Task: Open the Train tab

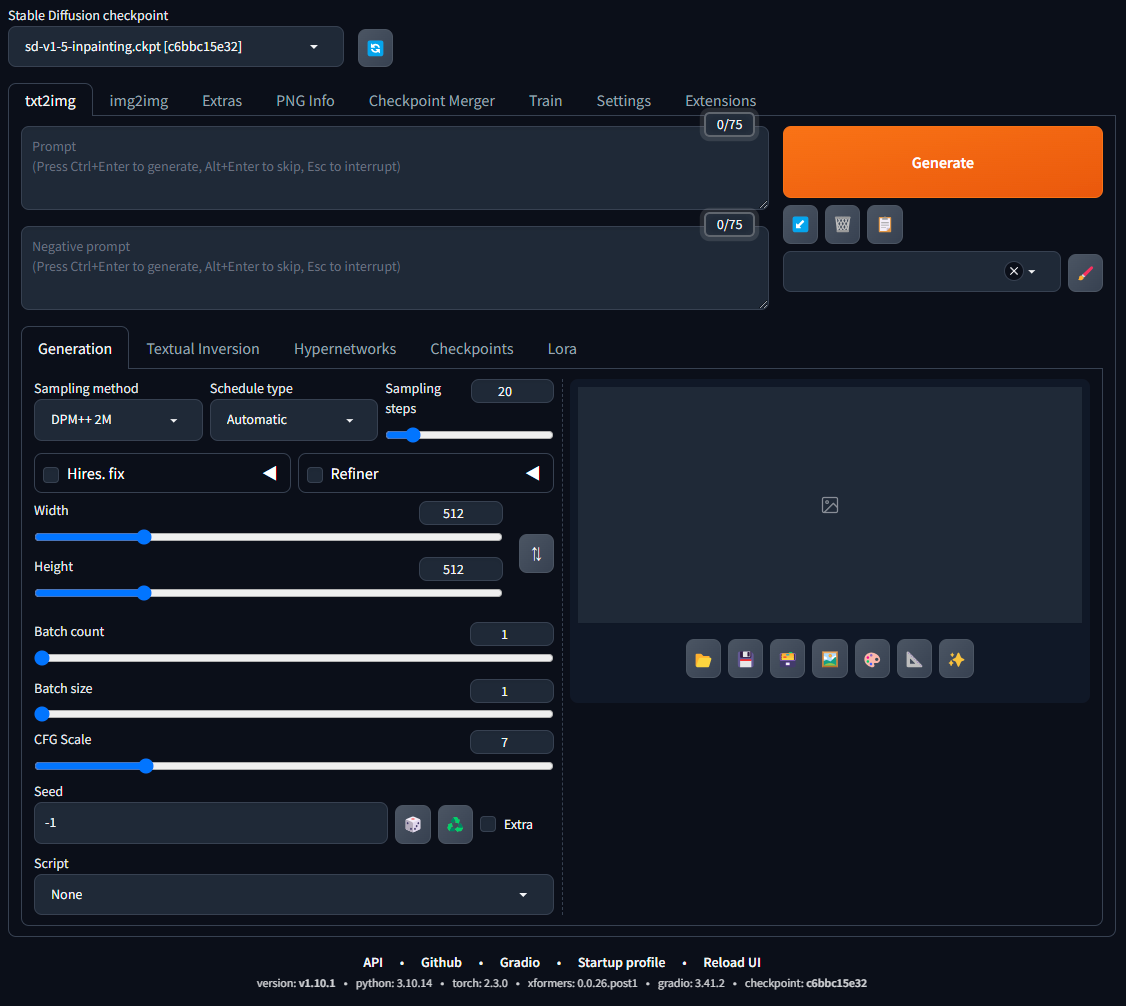Action: [546, 101]
